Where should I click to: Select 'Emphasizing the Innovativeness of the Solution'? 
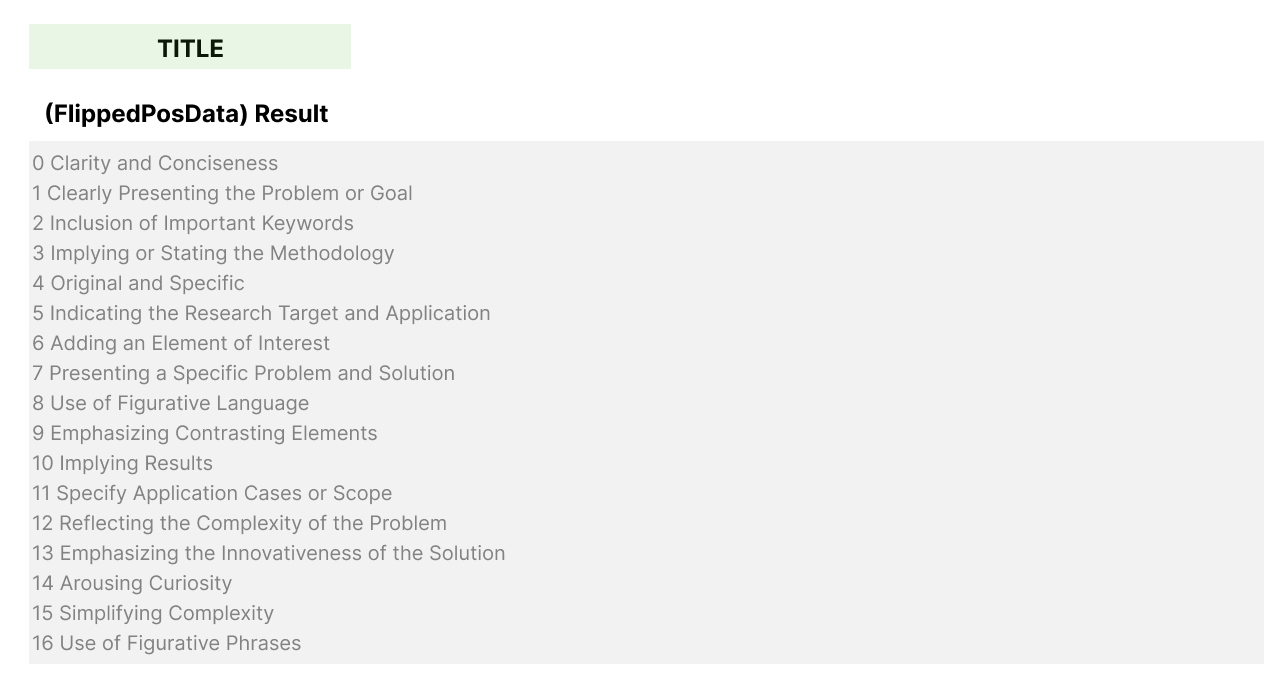[268, 553]
